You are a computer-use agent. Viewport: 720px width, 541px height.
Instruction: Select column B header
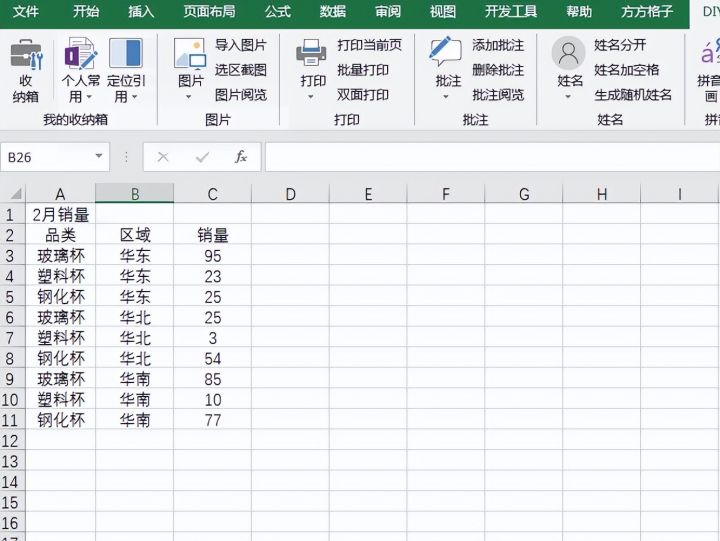[135, 194]
